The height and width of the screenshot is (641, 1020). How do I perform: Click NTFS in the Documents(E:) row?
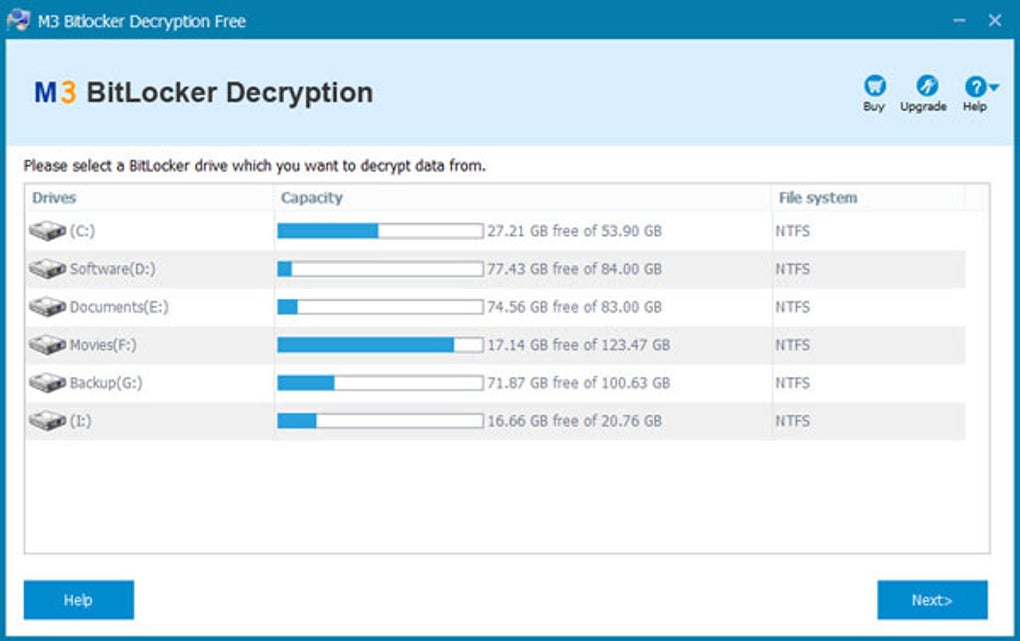792,307
